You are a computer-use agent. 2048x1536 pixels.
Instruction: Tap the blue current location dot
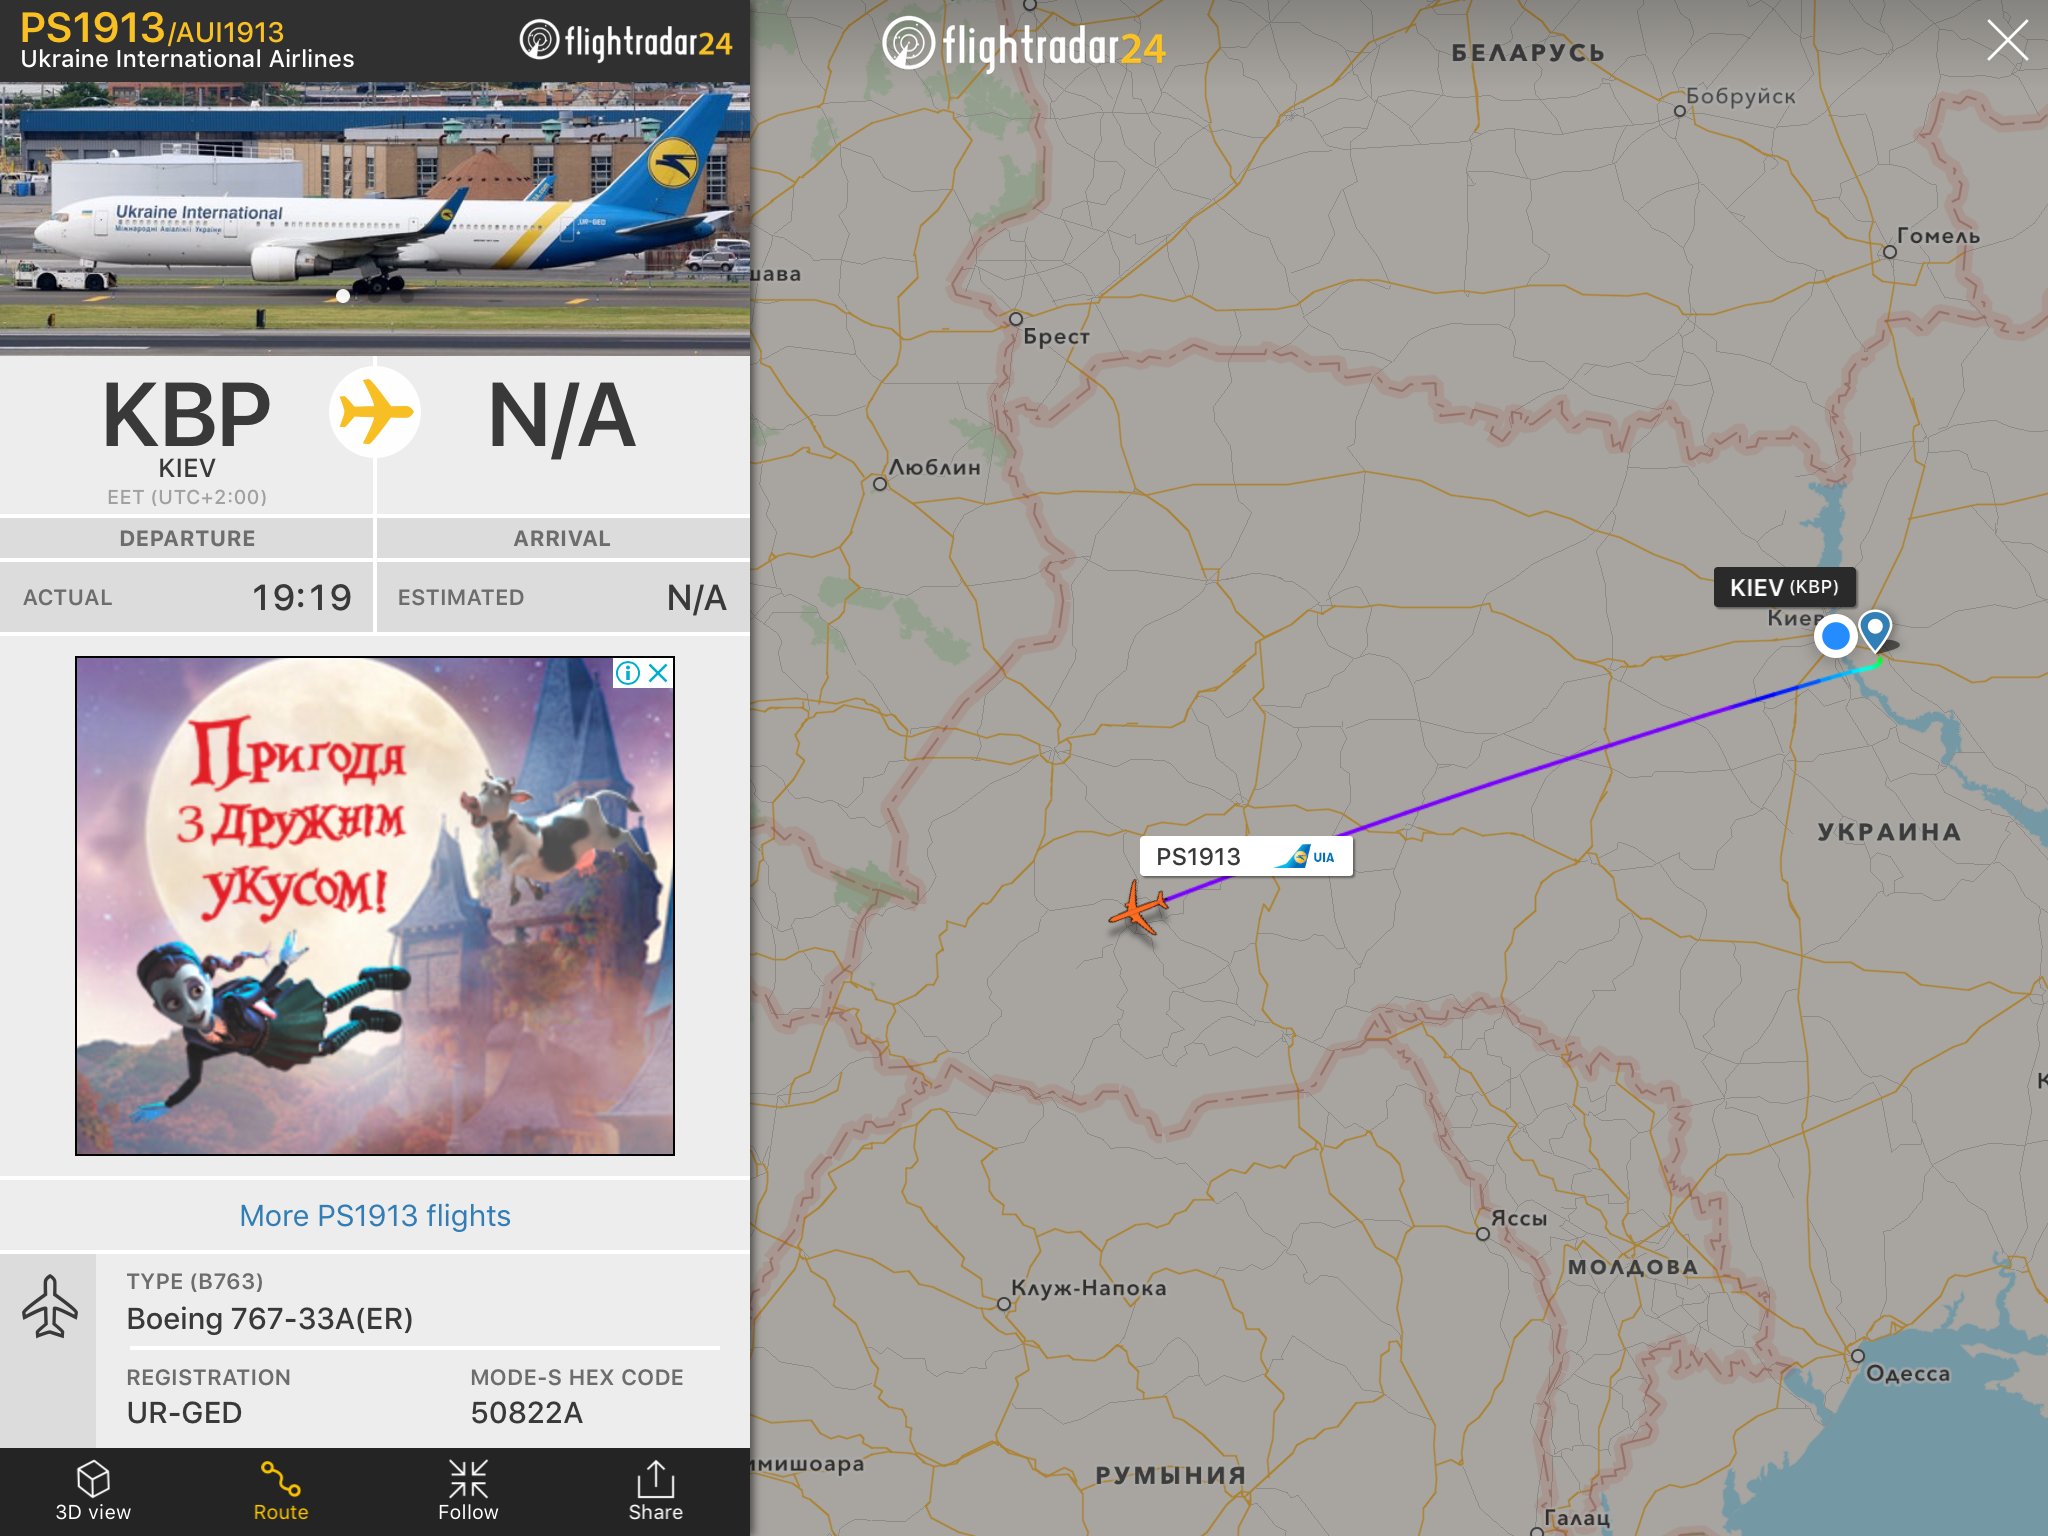point(1835,635)
